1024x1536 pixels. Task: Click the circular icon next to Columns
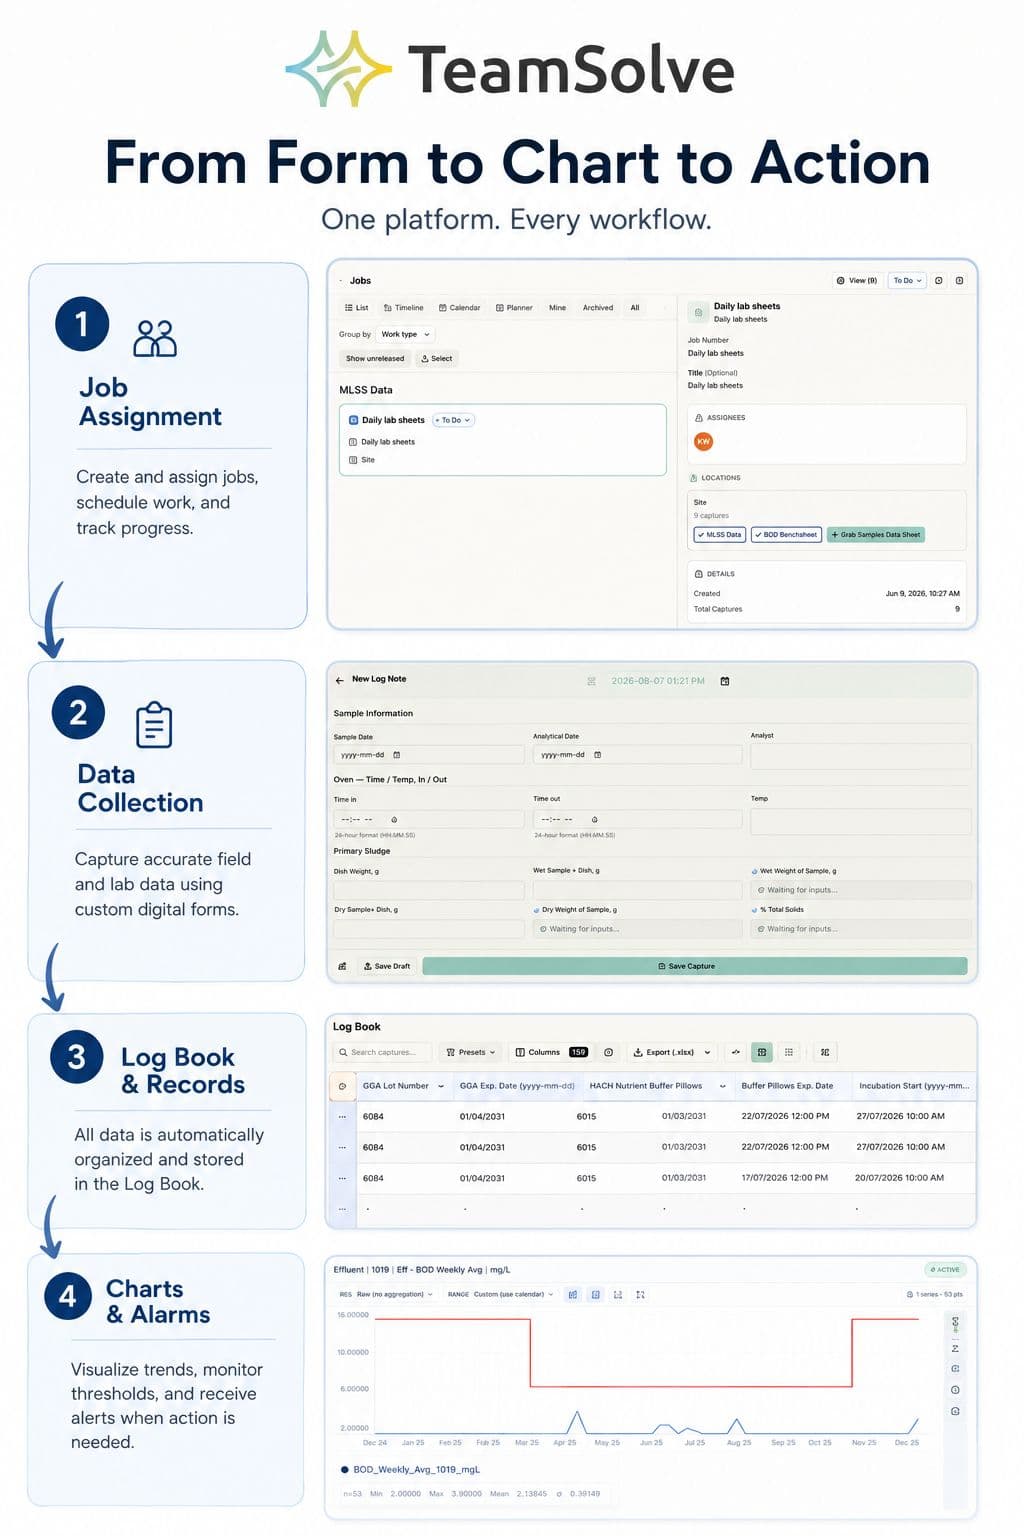608,1052
